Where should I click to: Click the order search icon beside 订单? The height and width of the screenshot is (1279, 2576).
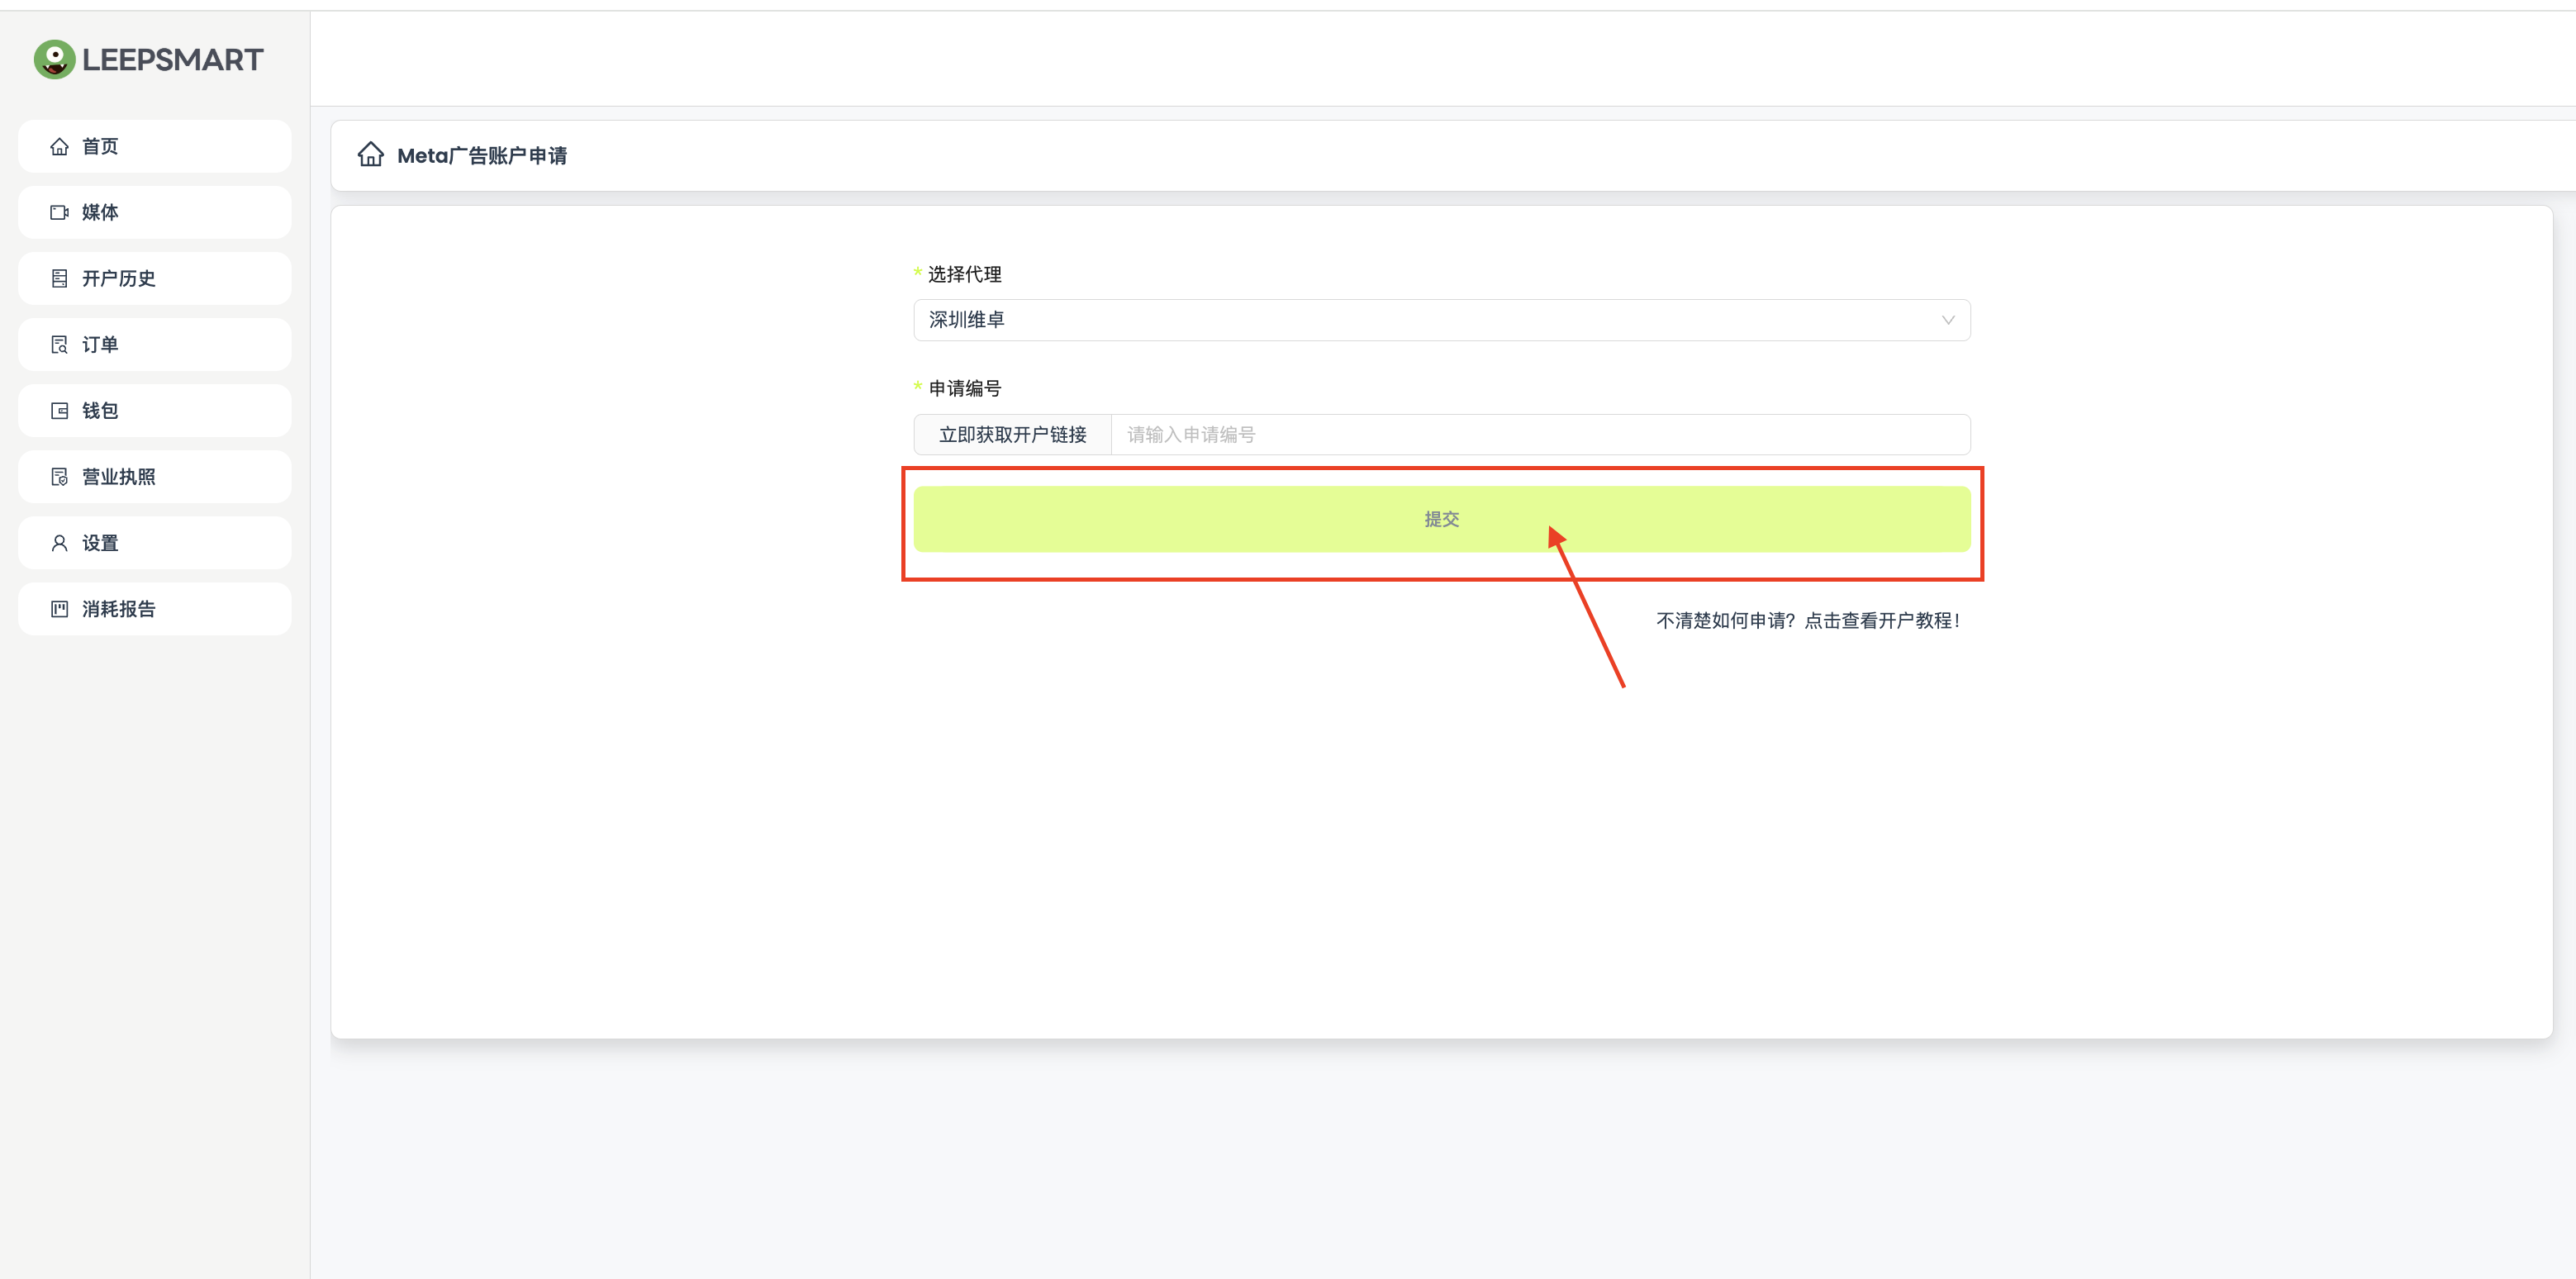pos(60,344)
